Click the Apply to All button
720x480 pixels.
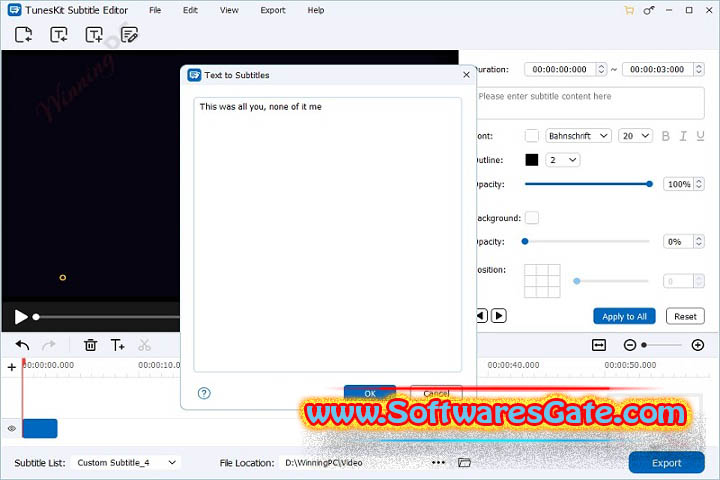tap(624, 316)
